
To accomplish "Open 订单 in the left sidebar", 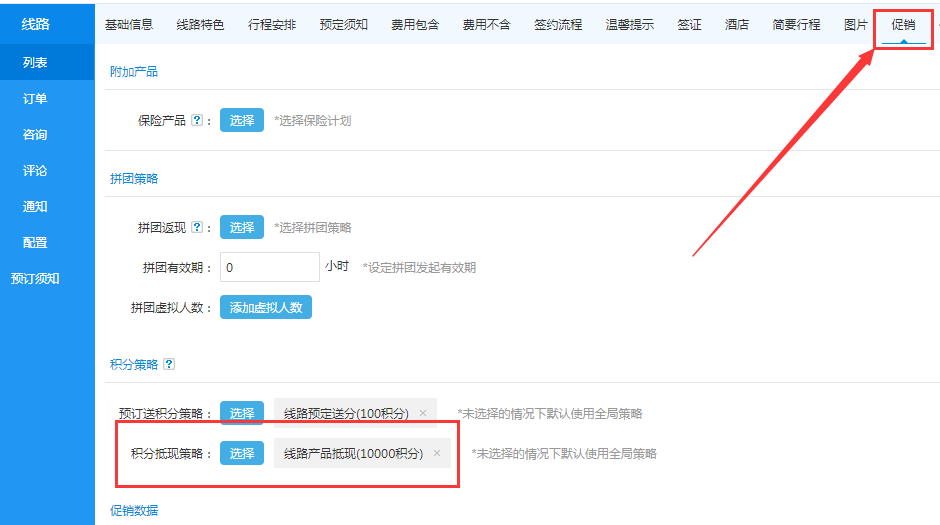I will coord(35,99).
